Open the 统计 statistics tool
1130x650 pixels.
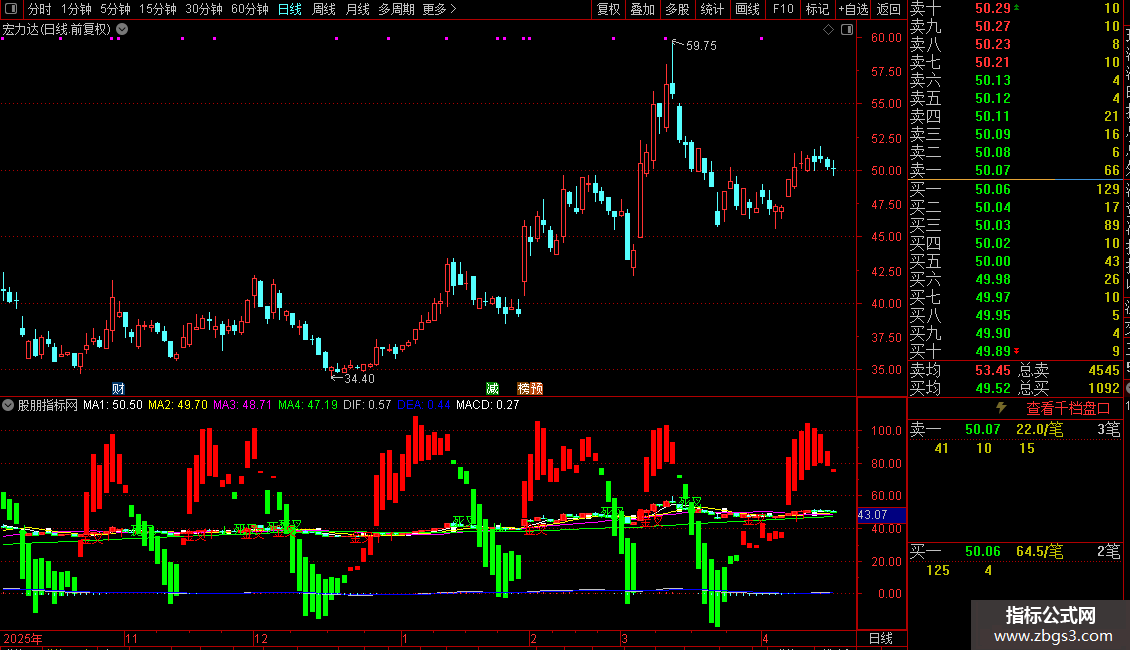(x=712, y=9)
